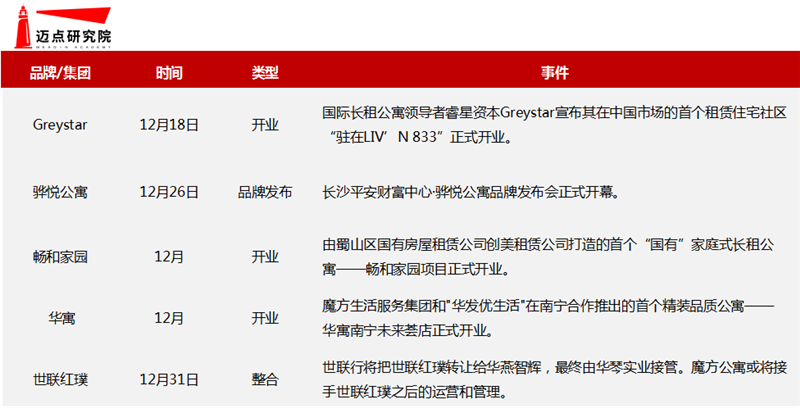Select the 事件 column header
Viewport: 800px width, 408px height.
555,74
